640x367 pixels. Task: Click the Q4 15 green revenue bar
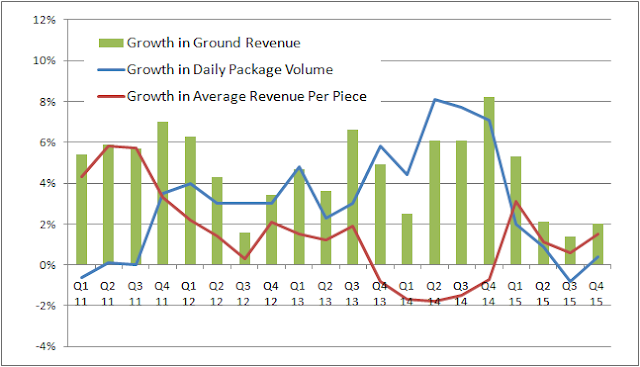click(598, 244)
